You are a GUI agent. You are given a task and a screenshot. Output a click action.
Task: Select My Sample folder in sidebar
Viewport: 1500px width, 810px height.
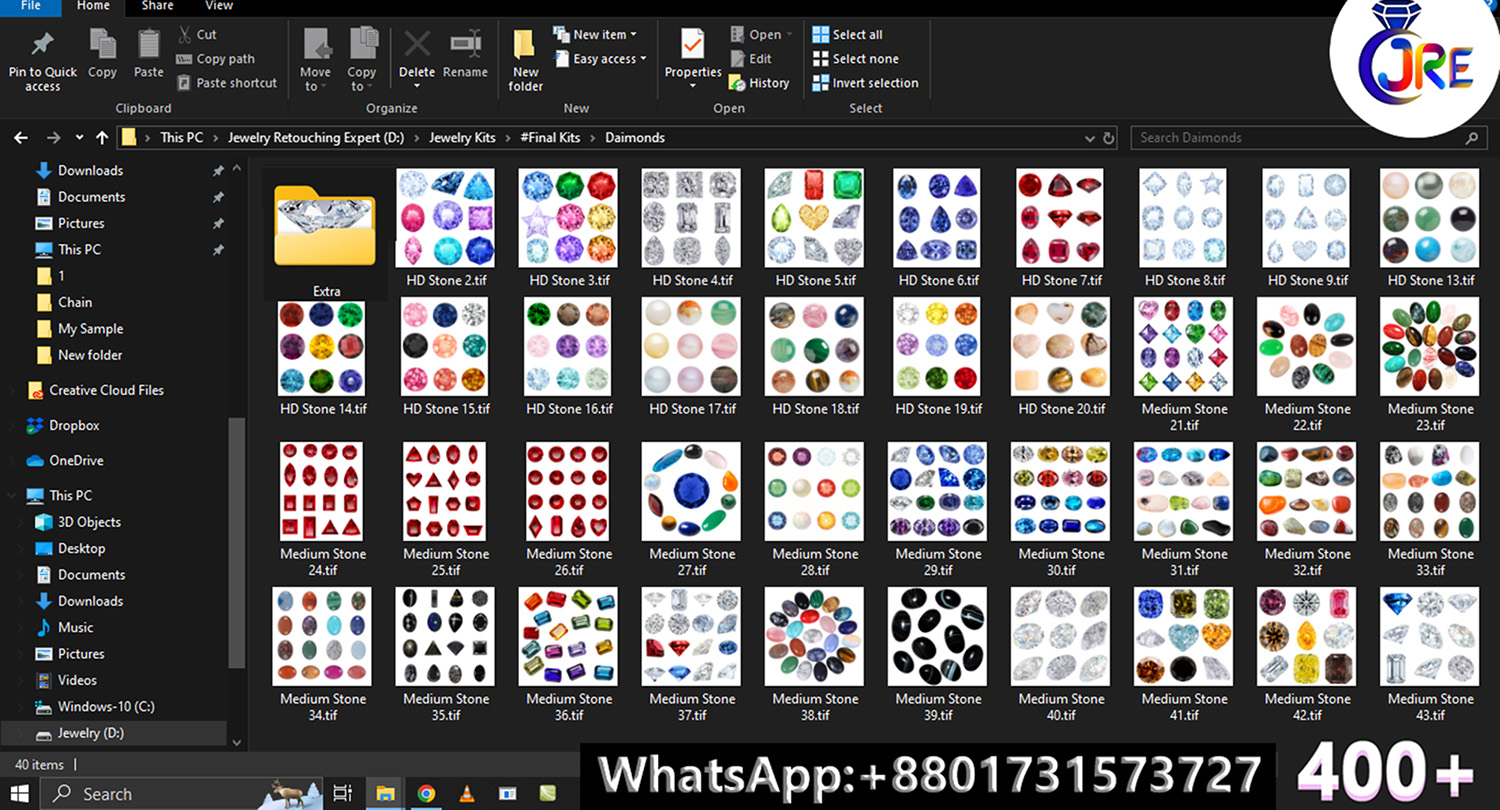(x=90, y=329)
